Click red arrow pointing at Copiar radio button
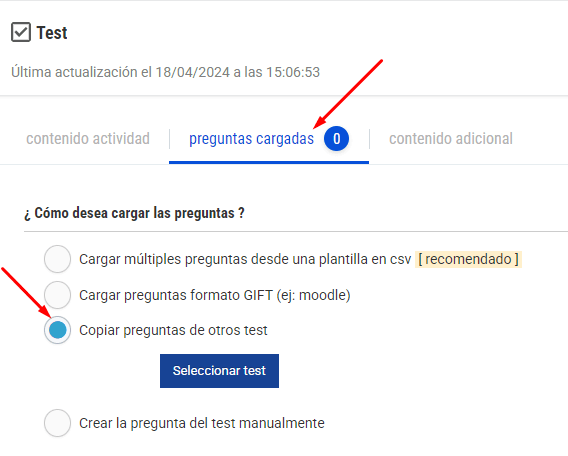The image size is (568, 456). (x=27, y=294)
